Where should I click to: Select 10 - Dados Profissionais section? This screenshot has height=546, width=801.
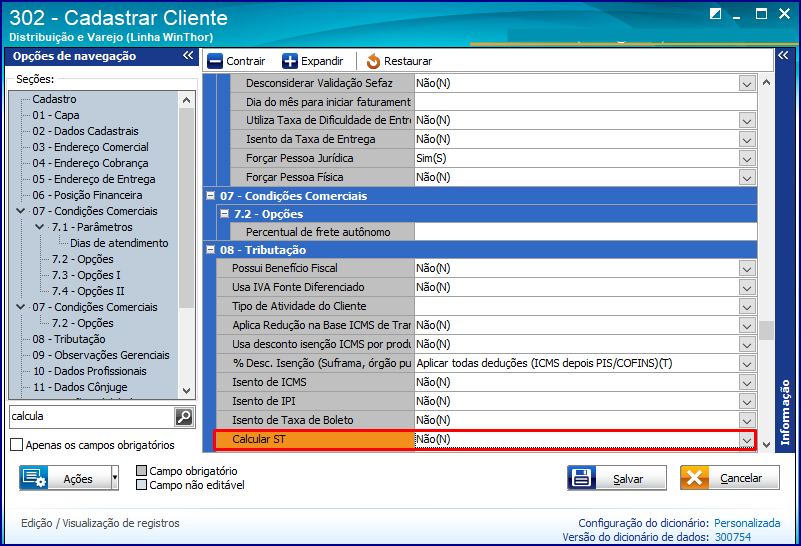point(89,371)
